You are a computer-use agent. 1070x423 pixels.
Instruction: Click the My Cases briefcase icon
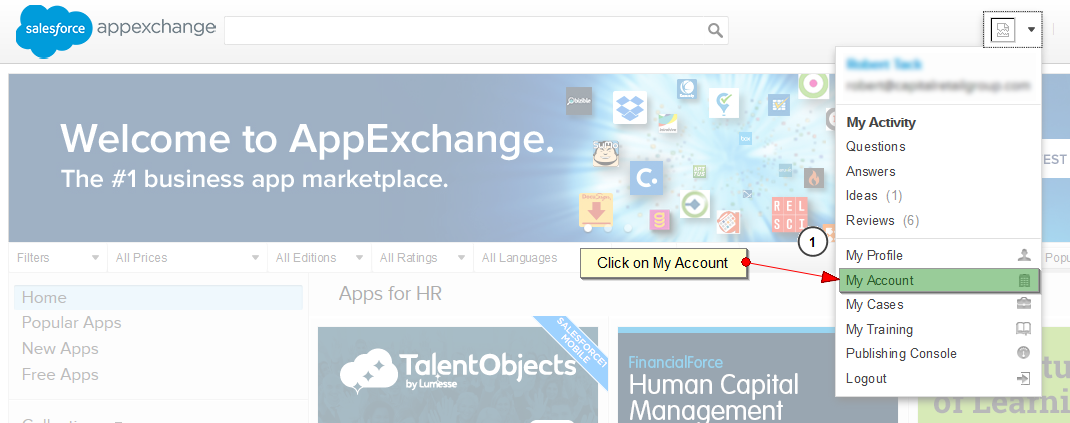[x=1024, y=304]
